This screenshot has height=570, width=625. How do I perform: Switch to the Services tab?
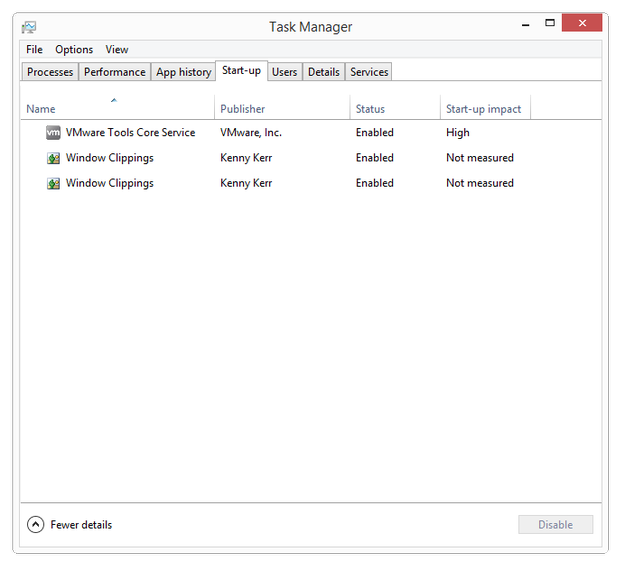[x=369, y=72]
